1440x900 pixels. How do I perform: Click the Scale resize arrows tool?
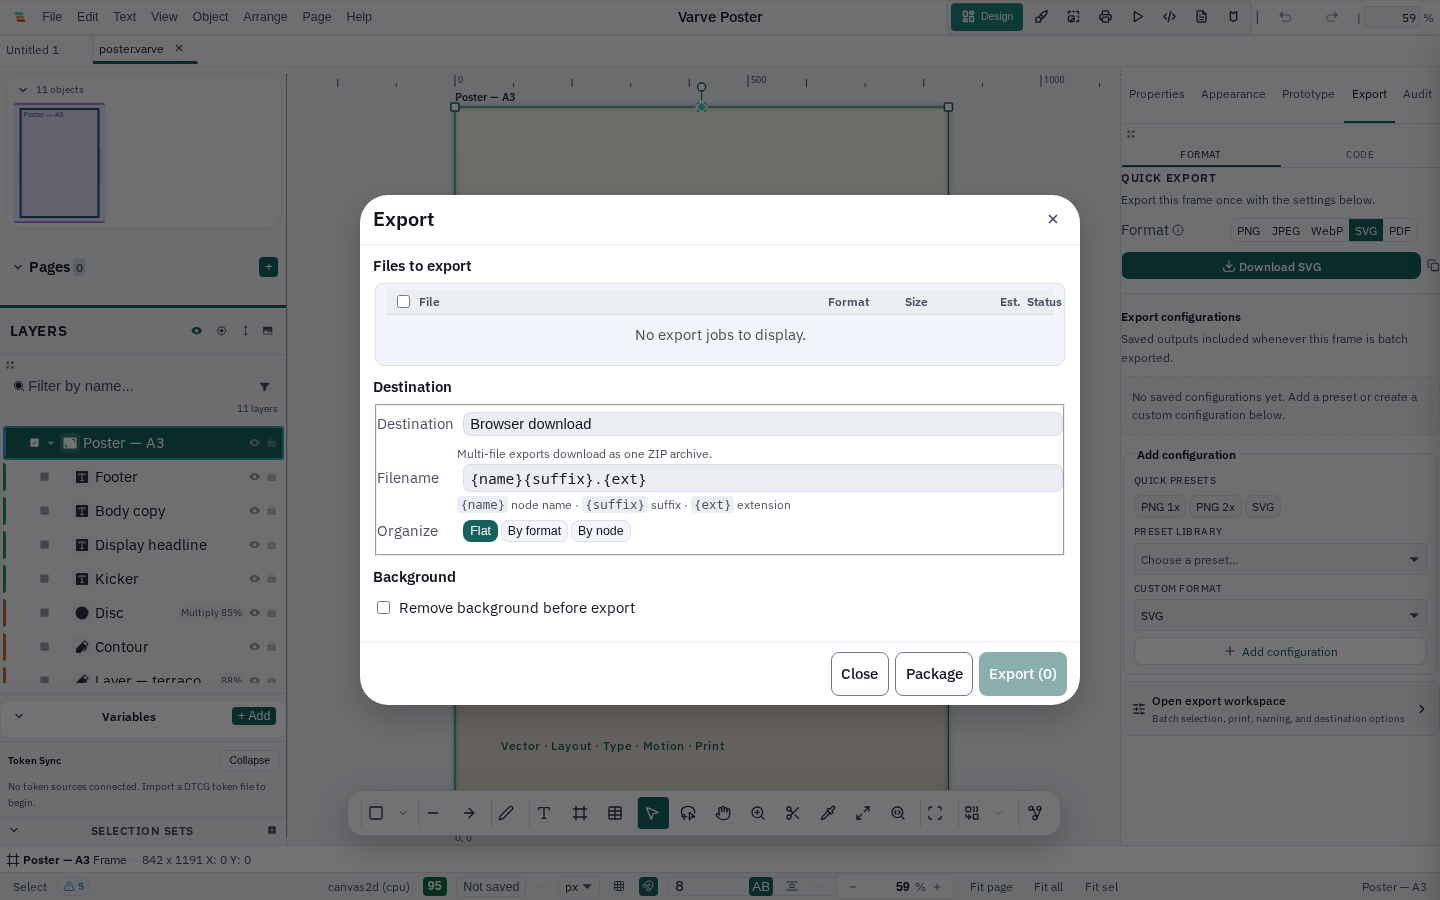pyautogui.click(x=863, y=813)
